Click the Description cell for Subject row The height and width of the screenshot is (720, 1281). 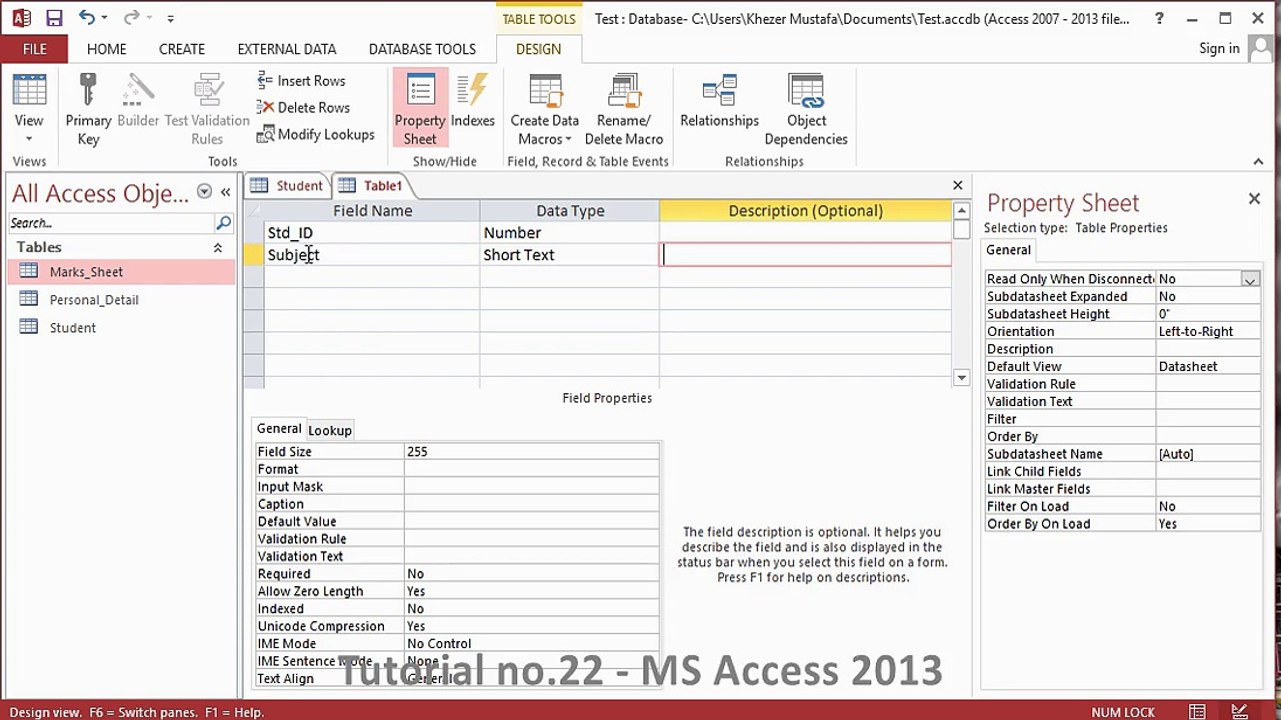[x=806, y=255]
